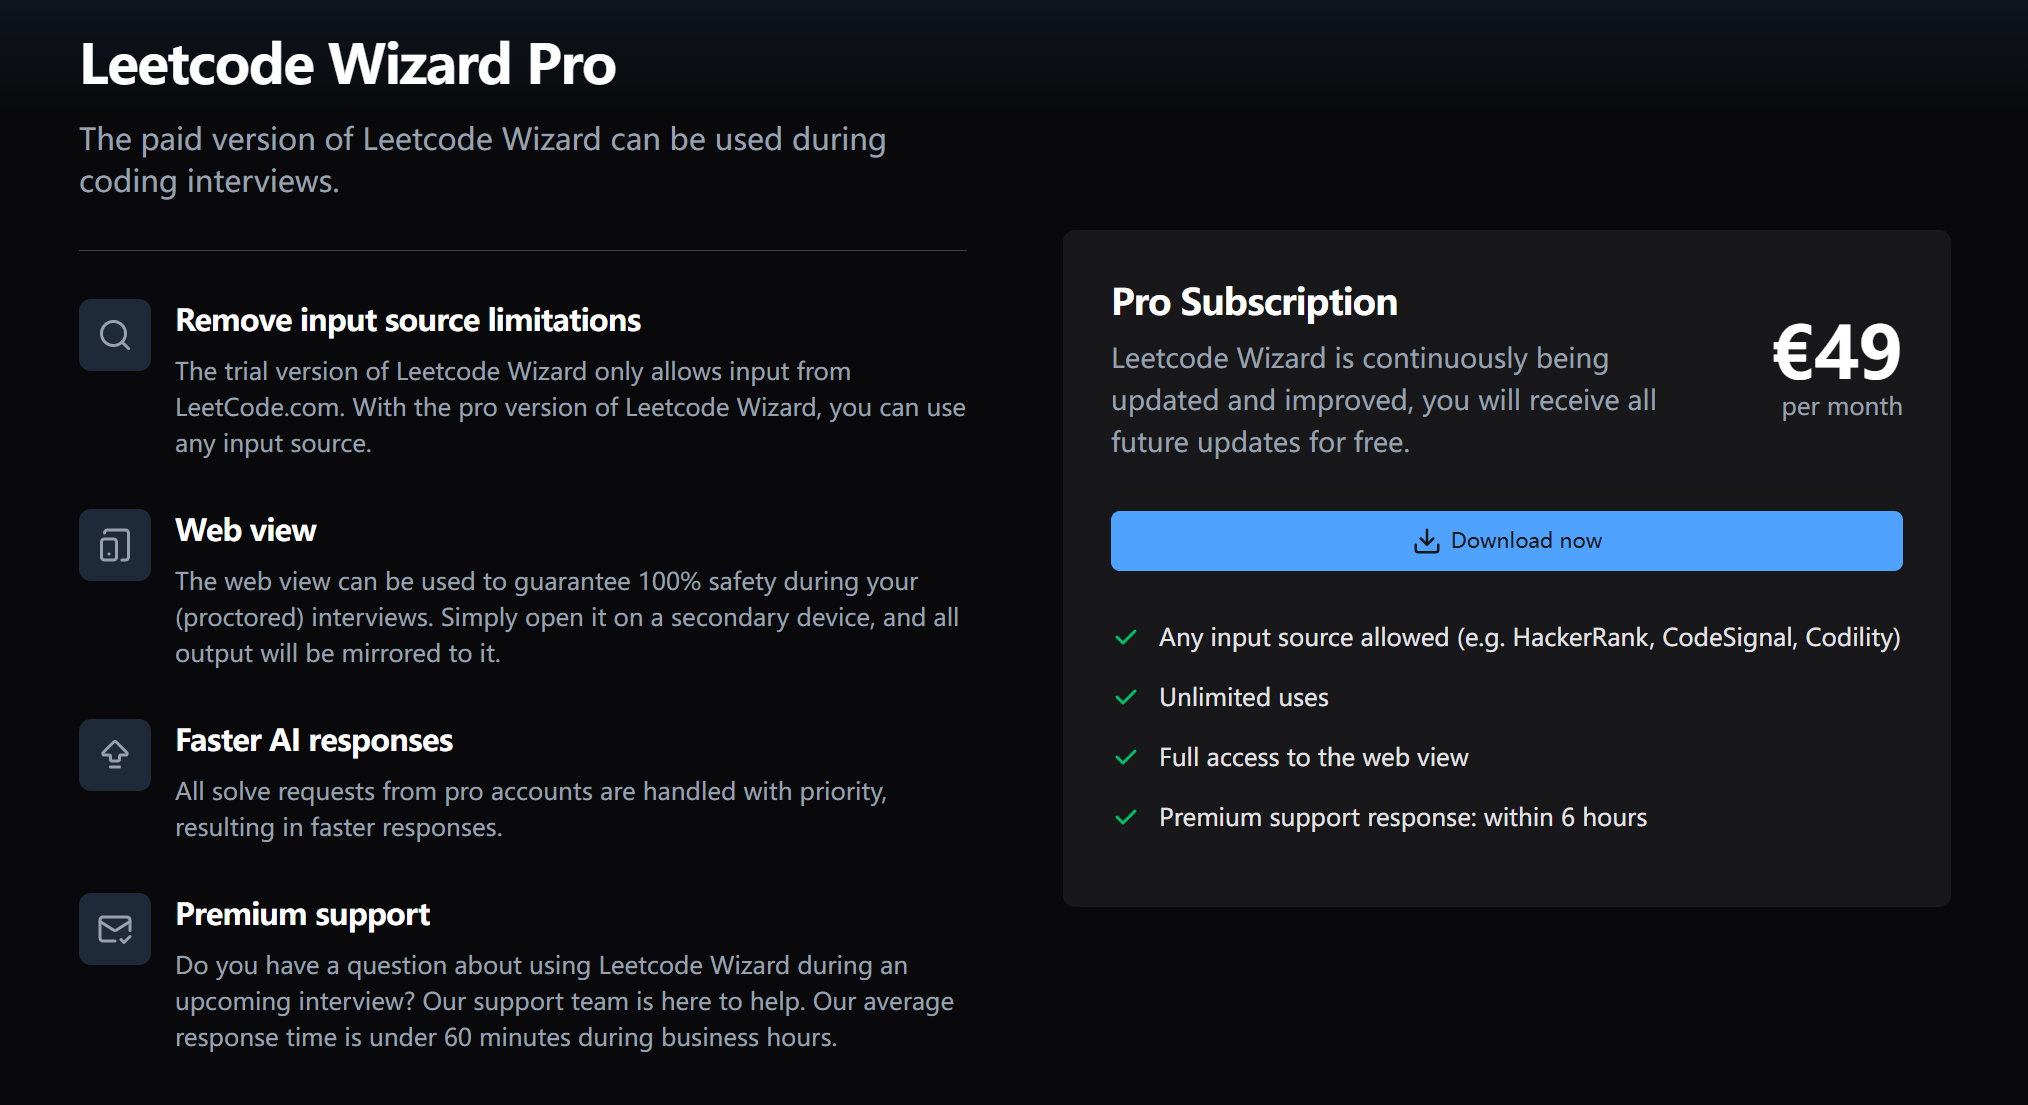Click Premium support response: within 6 hours text
The width and height of the screenshot is (2028, 1105).
1402,817
